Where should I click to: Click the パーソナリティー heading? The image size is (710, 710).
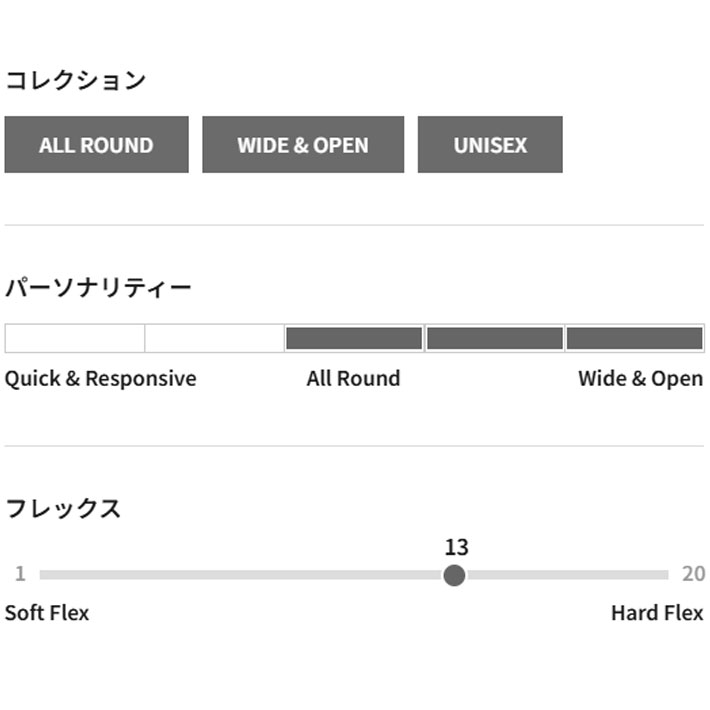98,289
